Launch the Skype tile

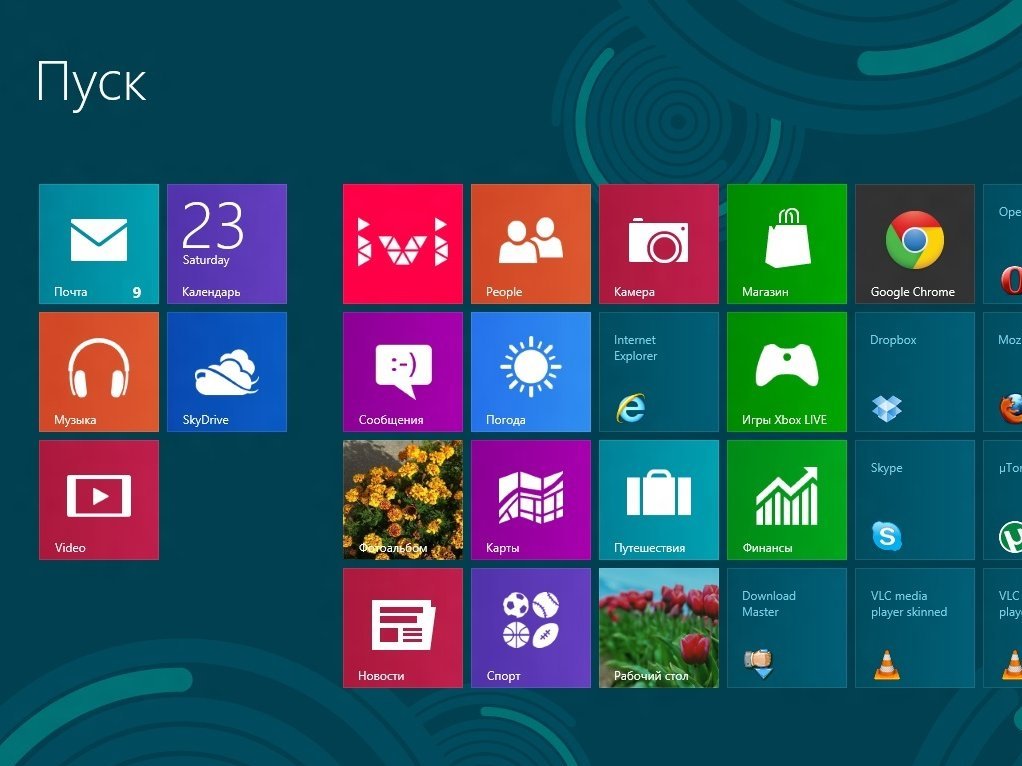(x=914, y=500)
